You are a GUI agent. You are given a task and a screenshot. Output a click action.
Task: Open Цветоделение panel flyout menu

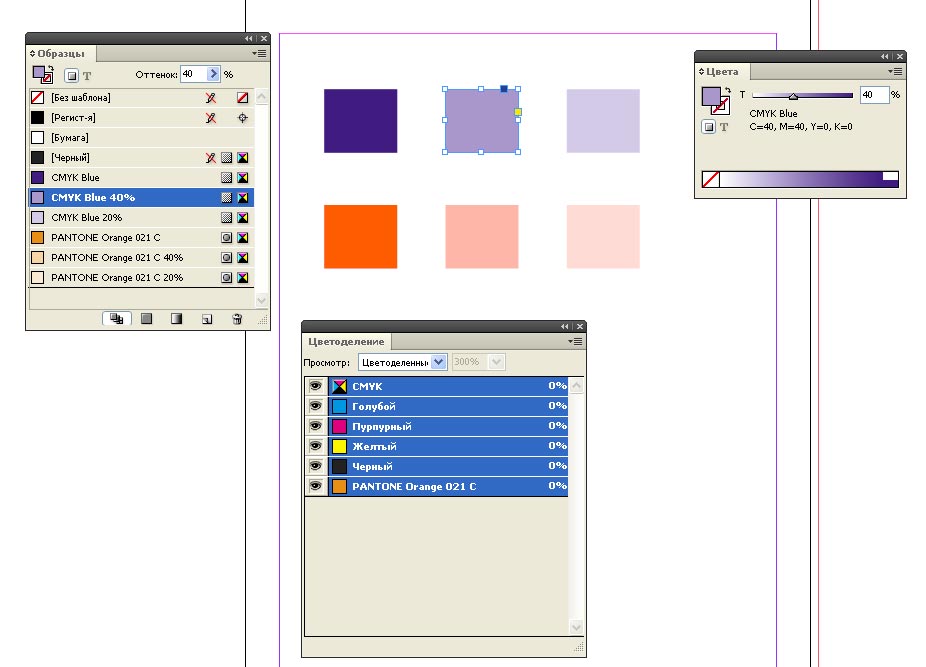pyautogui.click(x=575, y=341)
